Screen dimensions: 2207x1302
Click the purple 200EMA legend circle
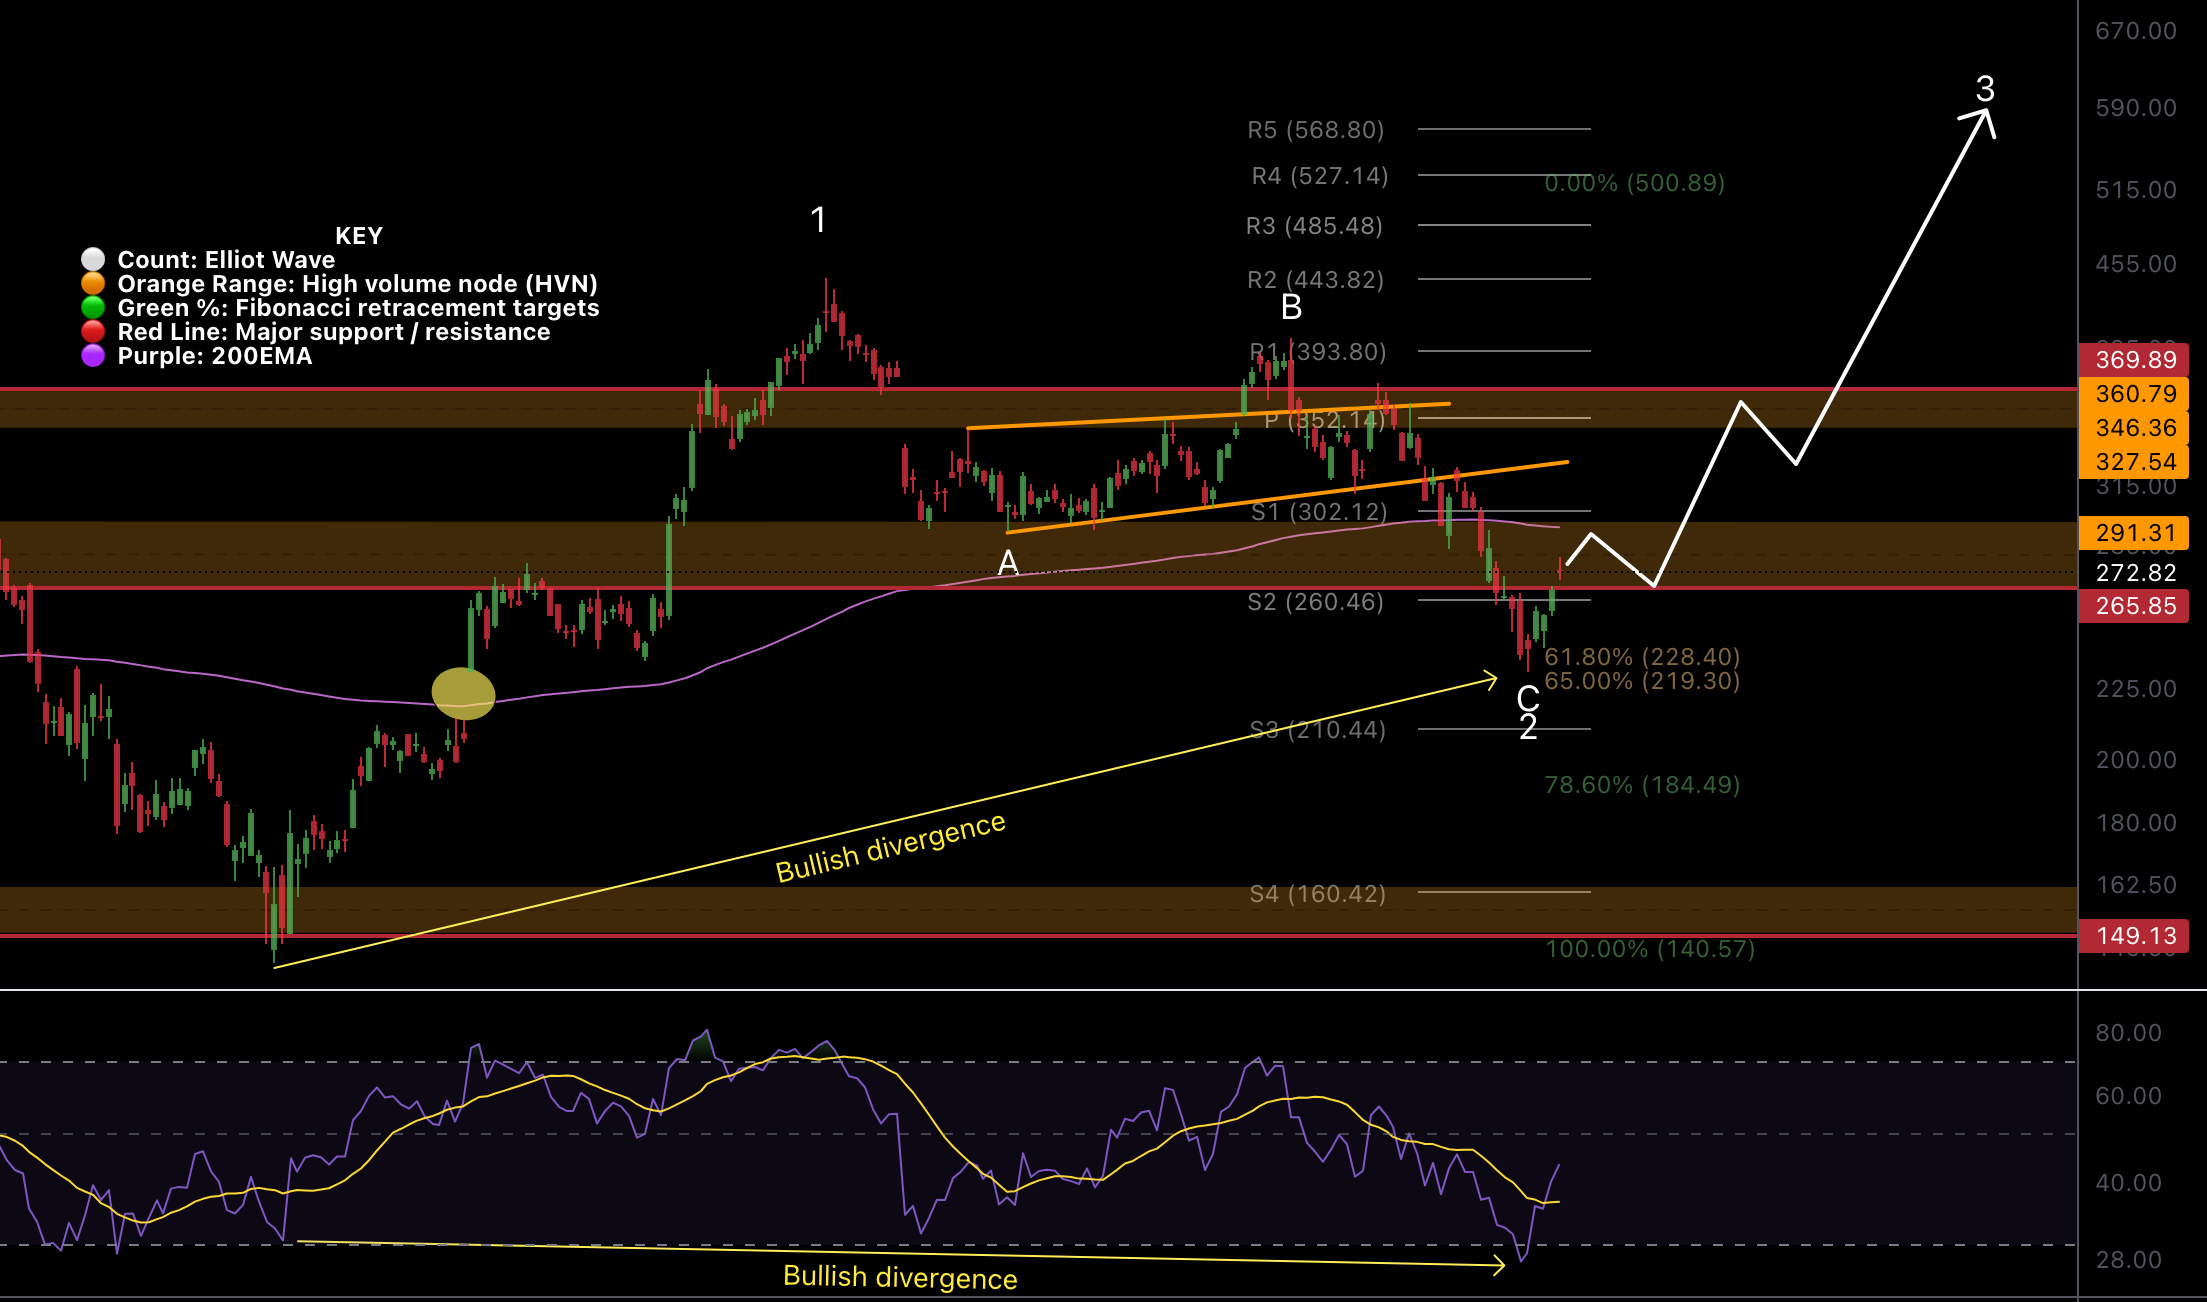(93, 356)
